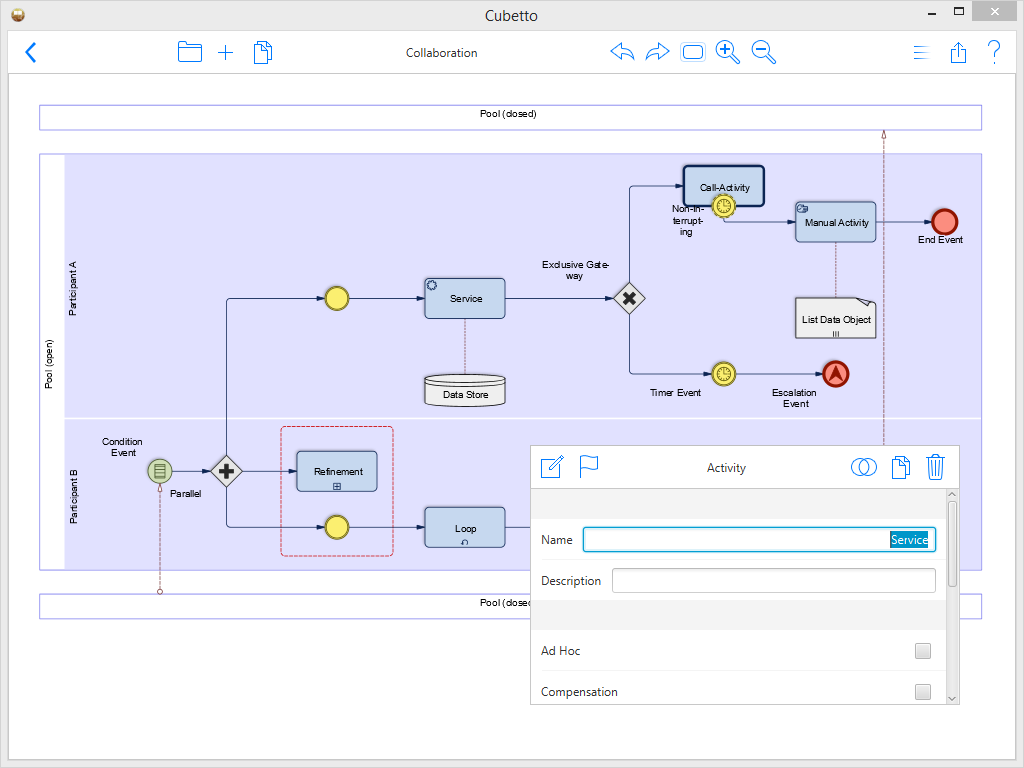
Task: Open the help question mark icon
Action: tap(994, 52)
